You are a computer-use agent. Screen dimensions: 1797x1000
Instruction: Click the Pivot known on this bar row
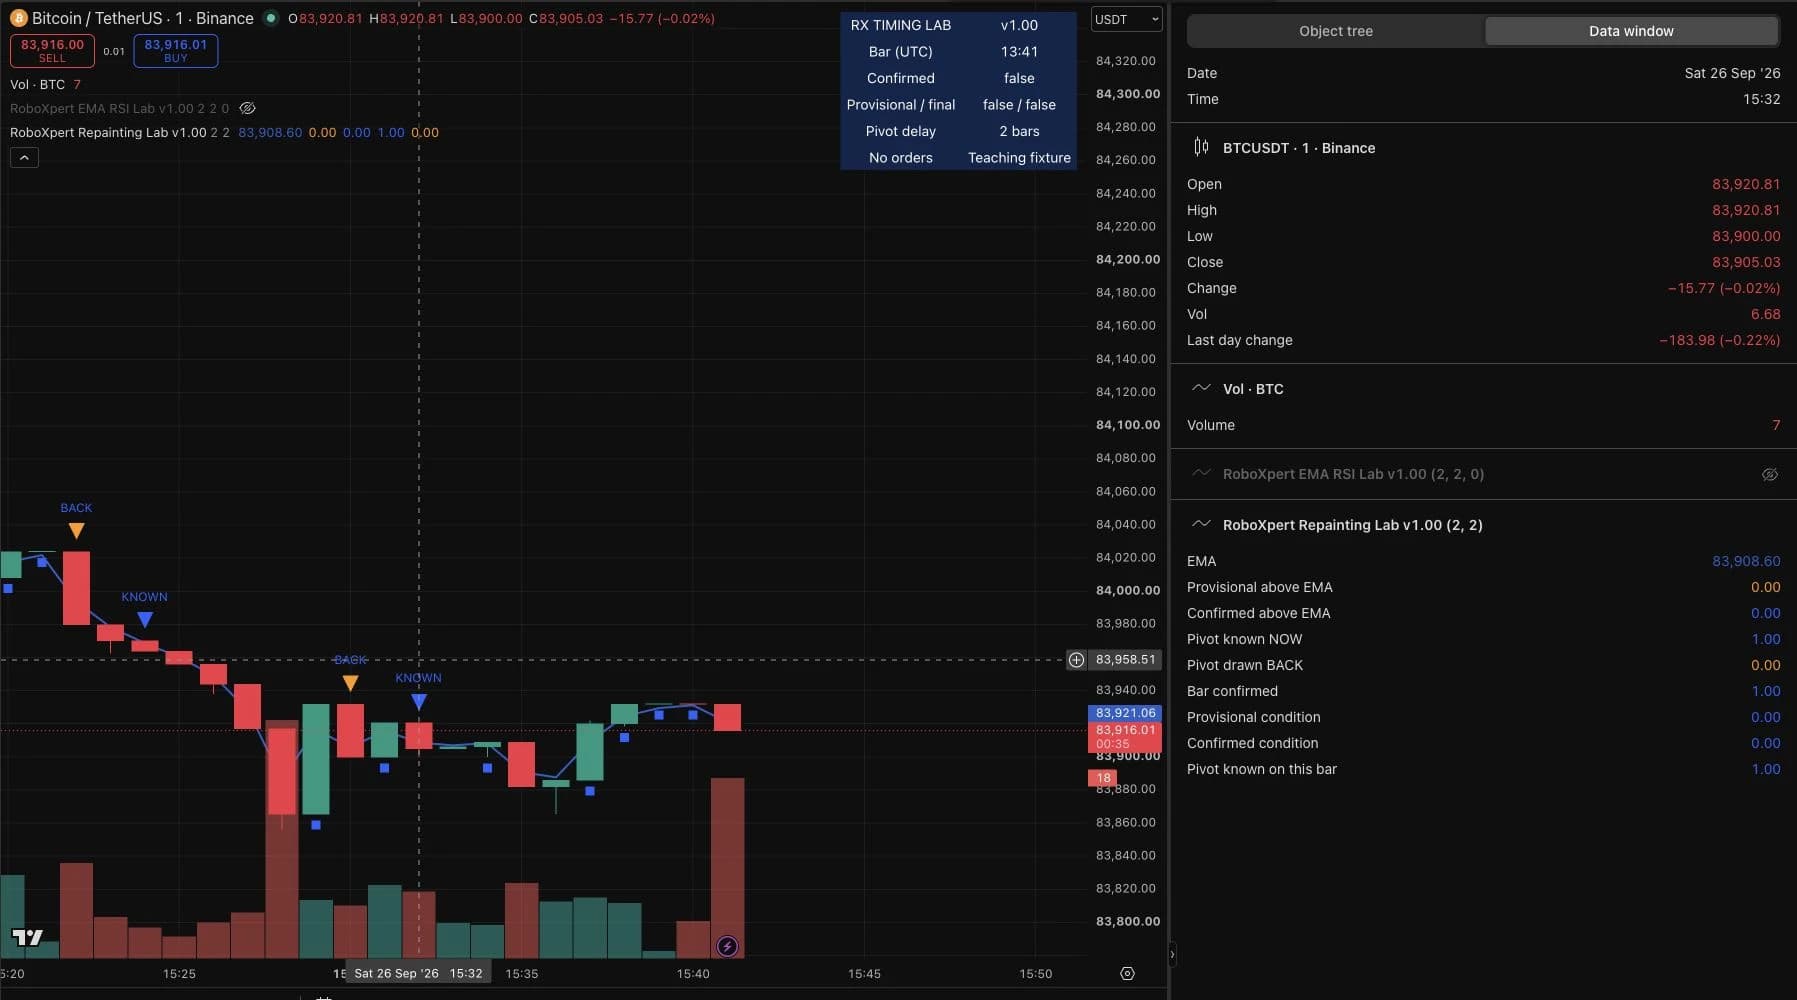click(1483, 769)
